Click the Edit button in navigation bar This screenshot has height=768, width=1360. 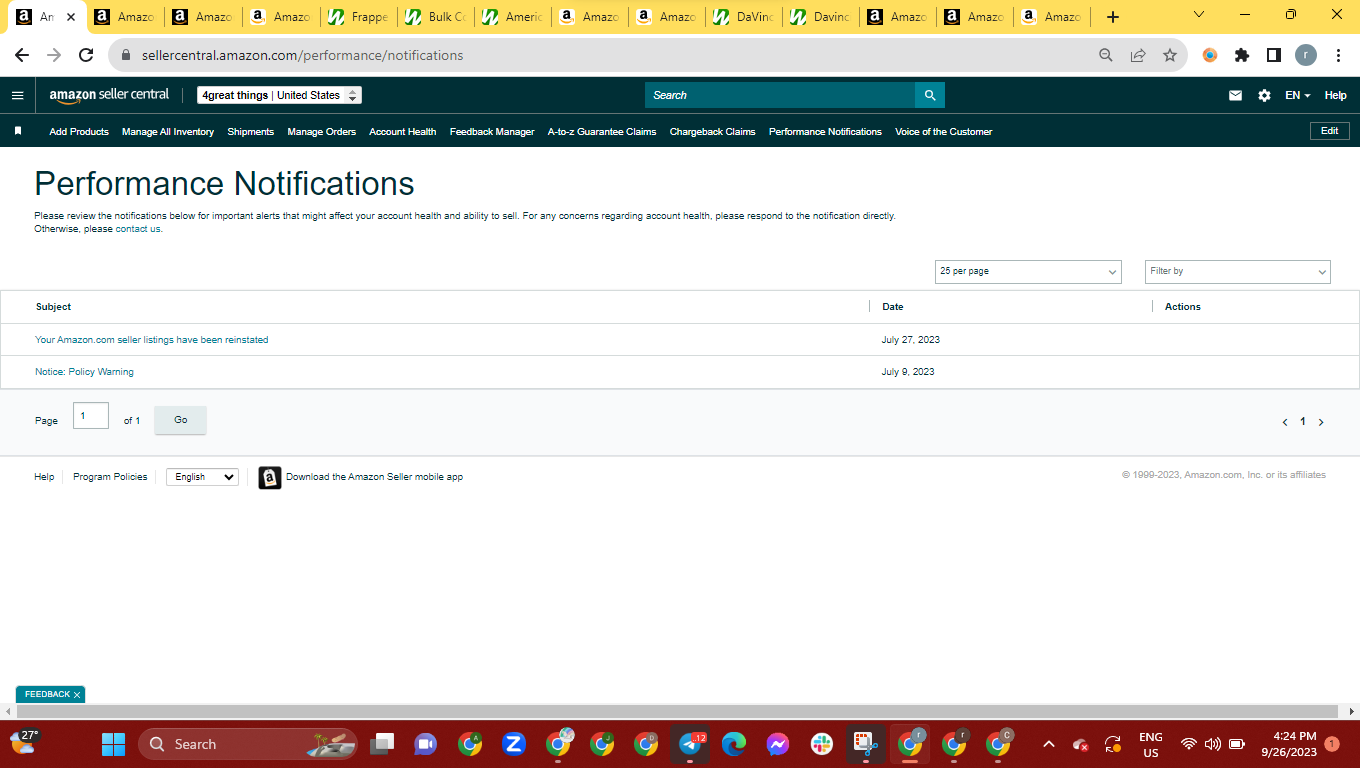pyautogui.click(x=1330, y=131)
